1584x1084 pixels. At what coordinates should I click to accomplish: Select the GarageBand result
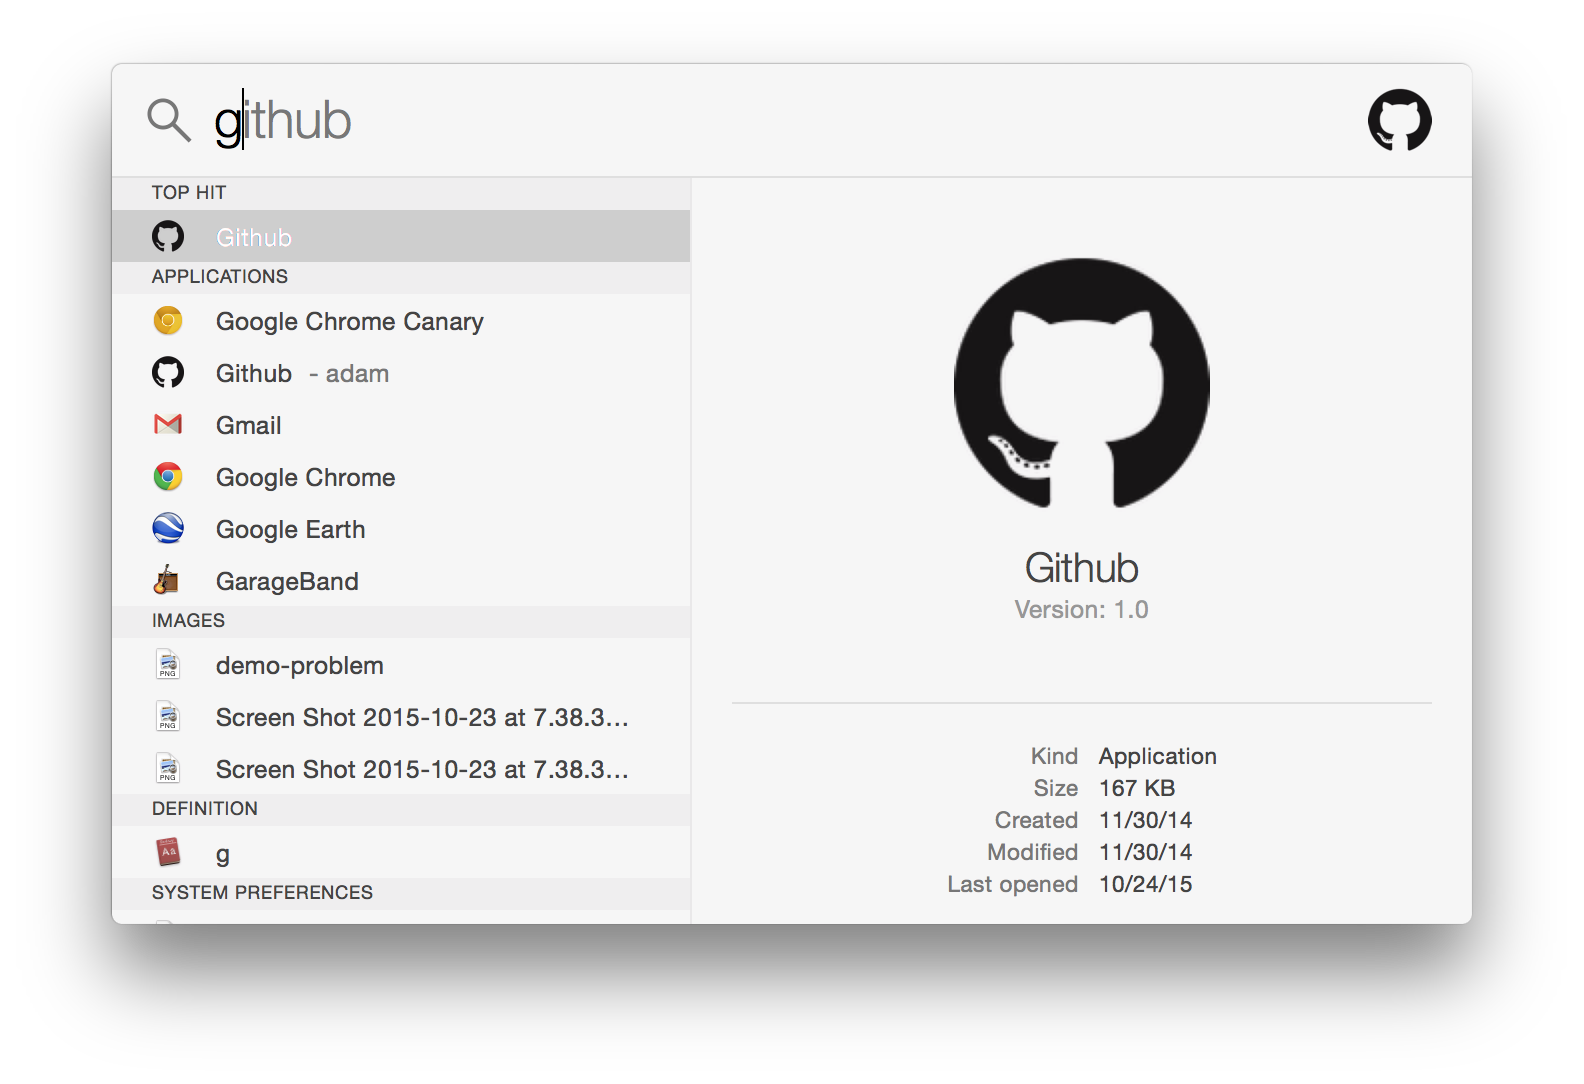(x=401, y=581)
